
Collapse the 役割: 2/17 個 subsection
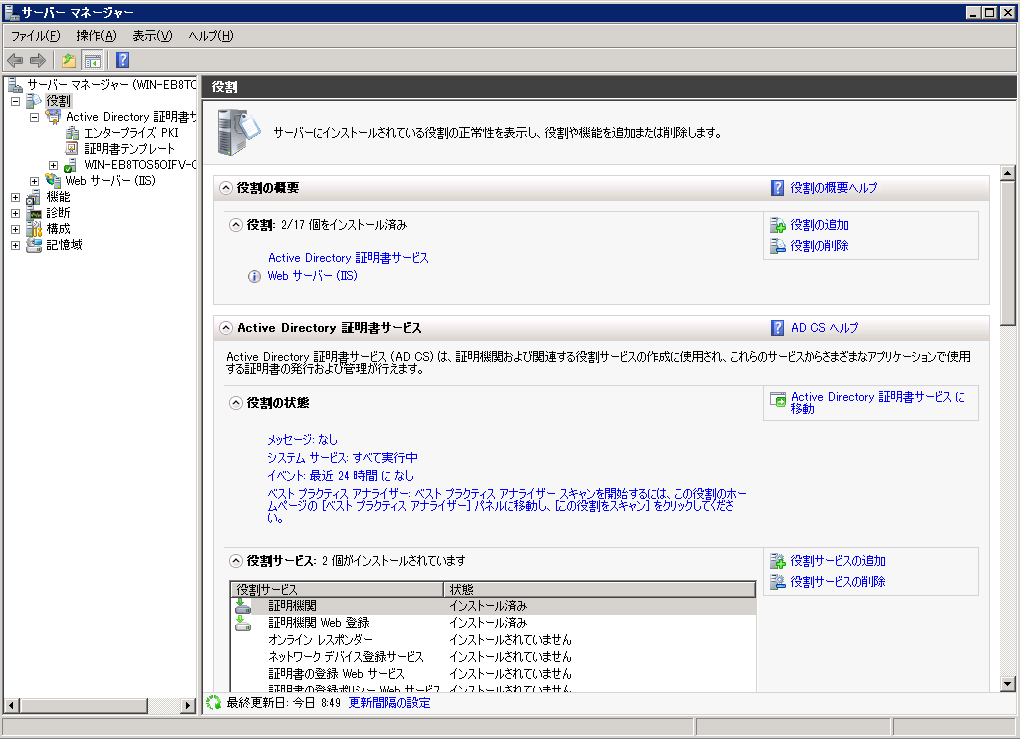(235, 225)
